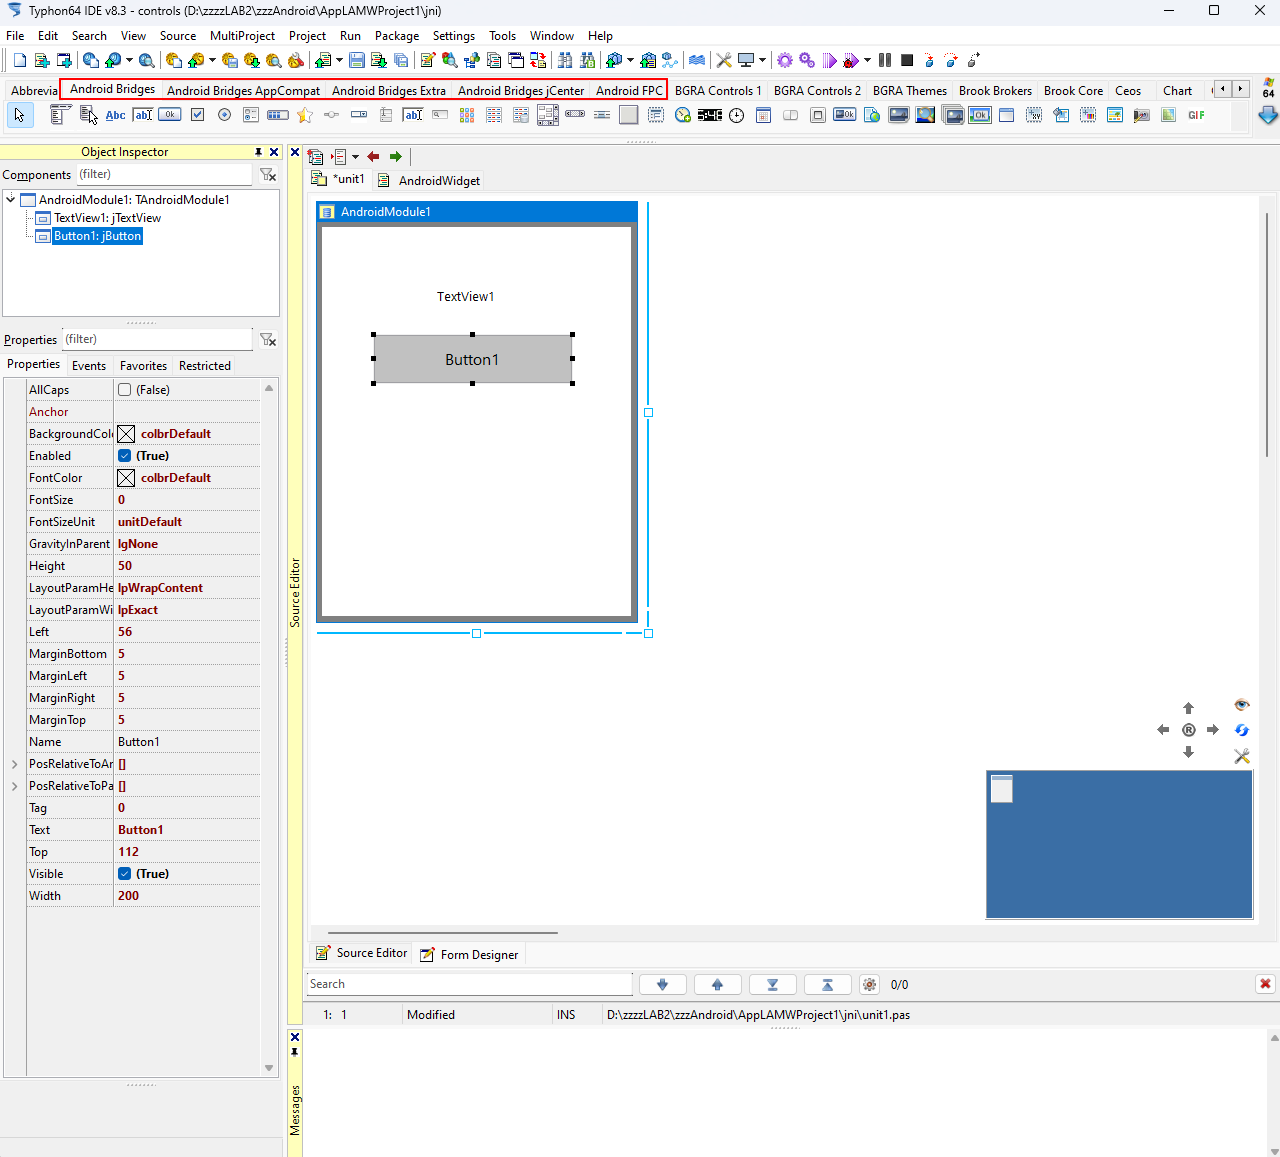The height and width of the screenshot is (1157, 1280).
Task: Click the Search input field
Action: pyautogui.click(x=469, y=984)
